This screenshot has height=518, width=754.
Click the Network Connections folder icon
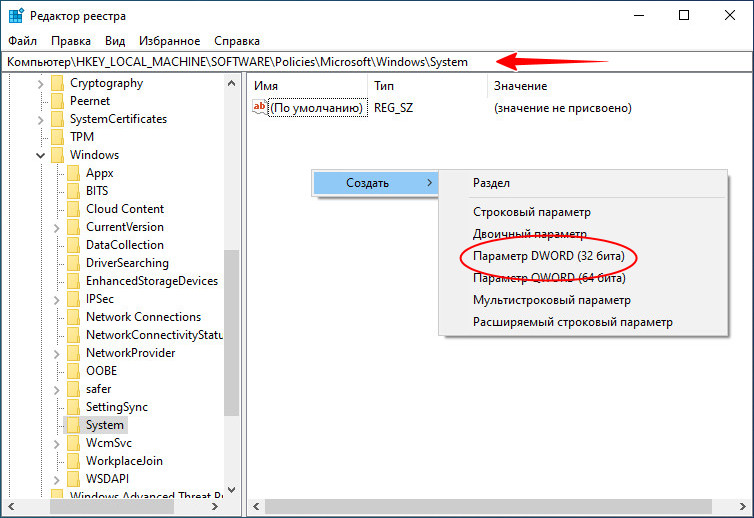point(73,317)
